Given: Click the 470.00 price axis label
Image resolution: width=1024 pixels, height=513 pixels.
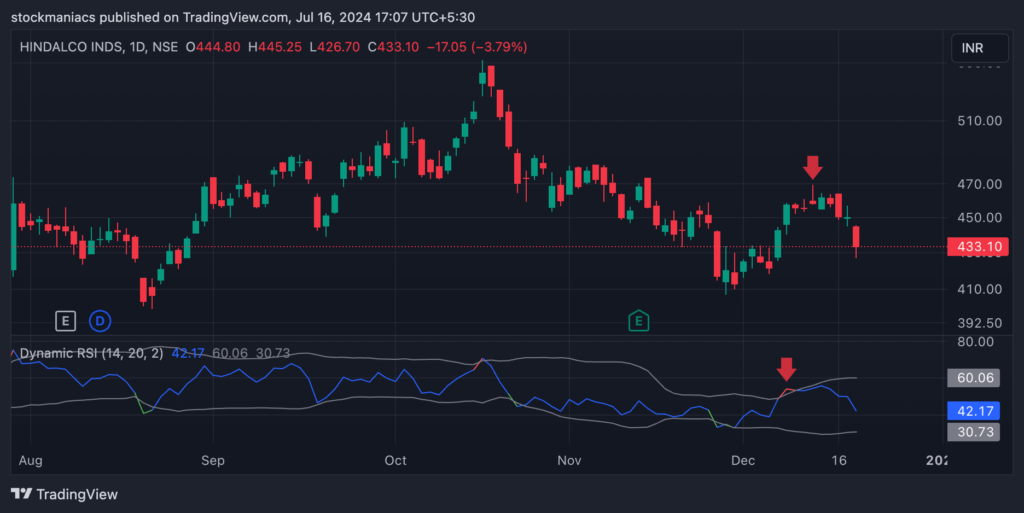Looking at the screenshot, I should 980,184.
